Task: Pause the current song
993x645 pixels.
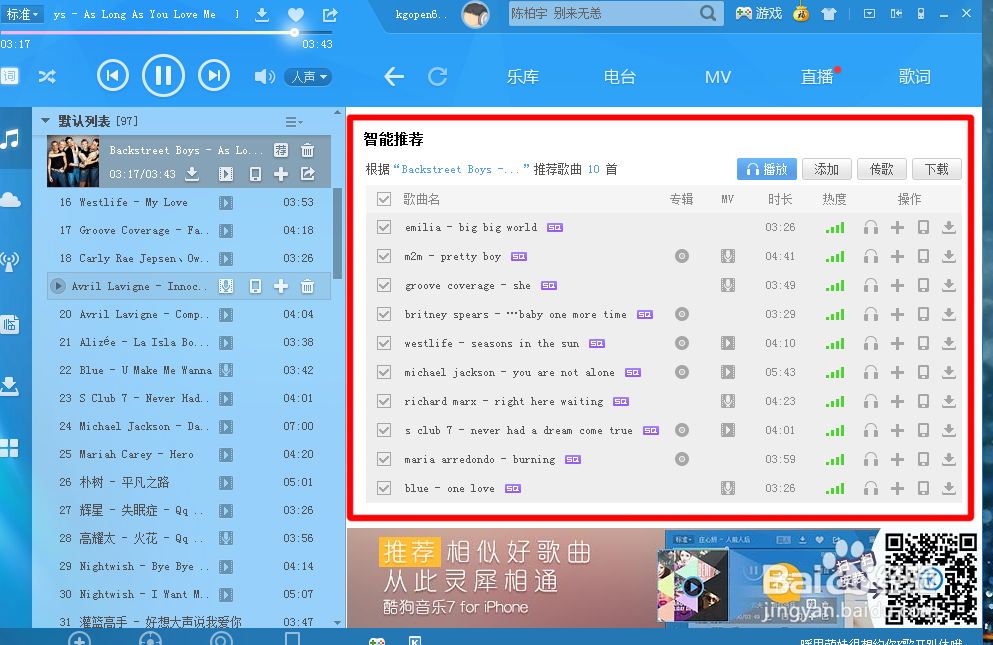Action: point(163,75)
